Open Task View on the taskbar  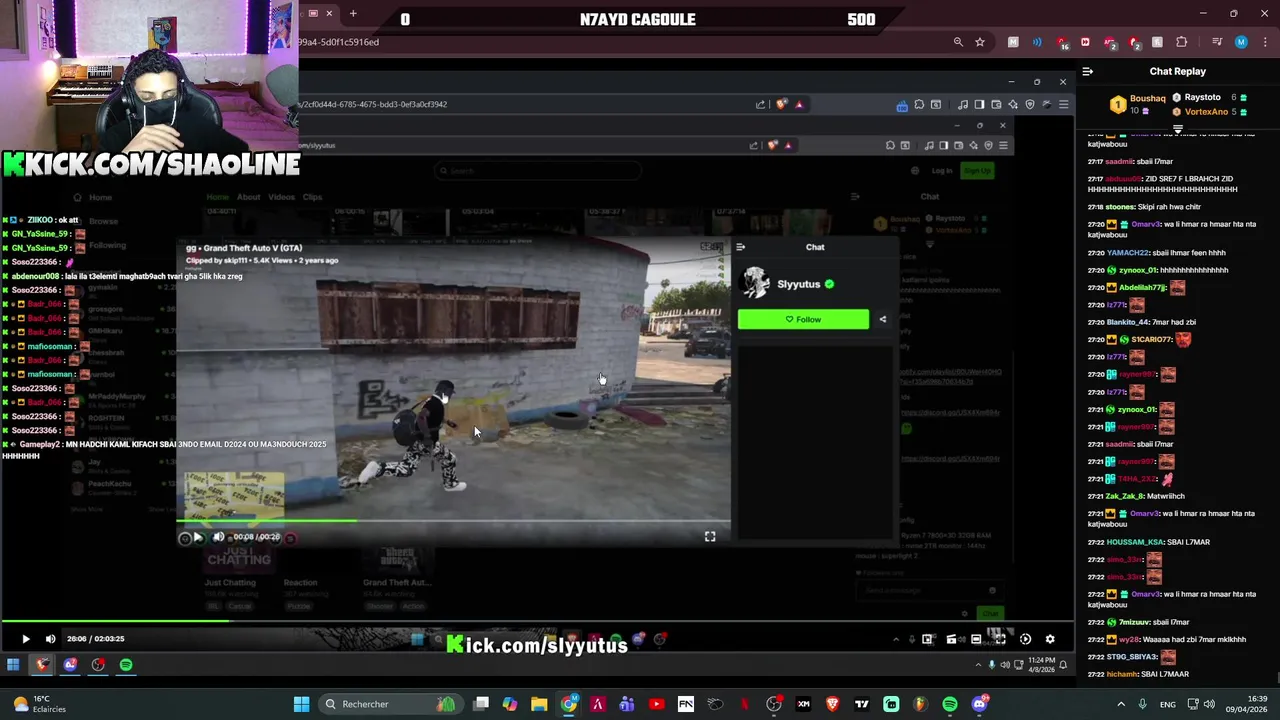pyautogui.click(x=481, y=704)
